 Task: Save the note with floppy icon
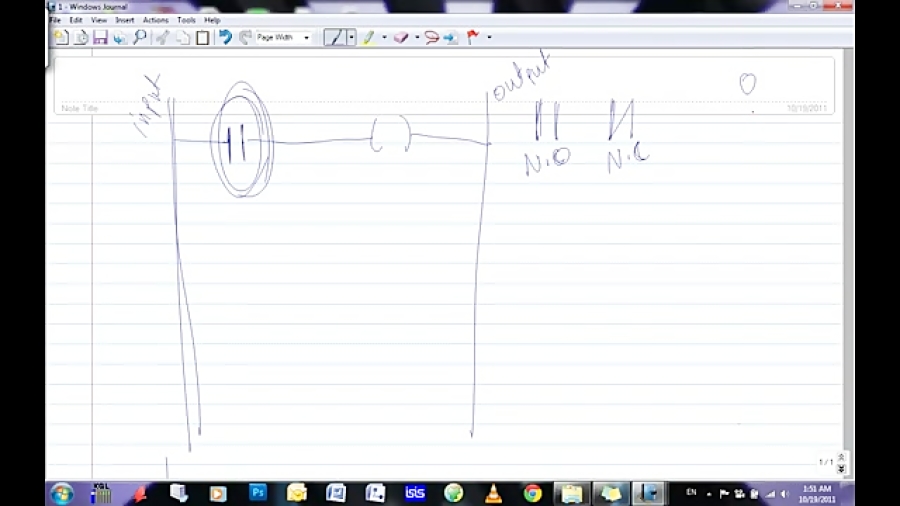100,38
